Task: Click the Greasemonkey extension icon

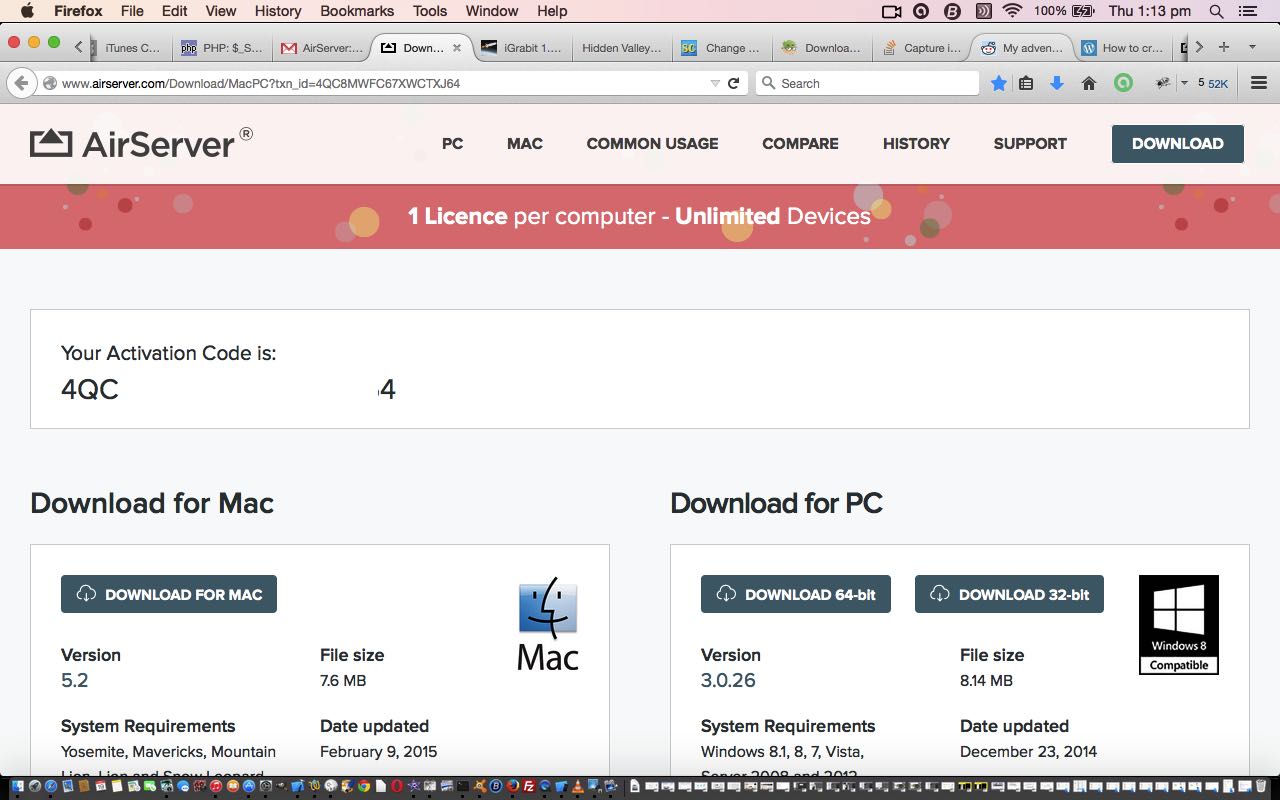Action: (1163, 83)
